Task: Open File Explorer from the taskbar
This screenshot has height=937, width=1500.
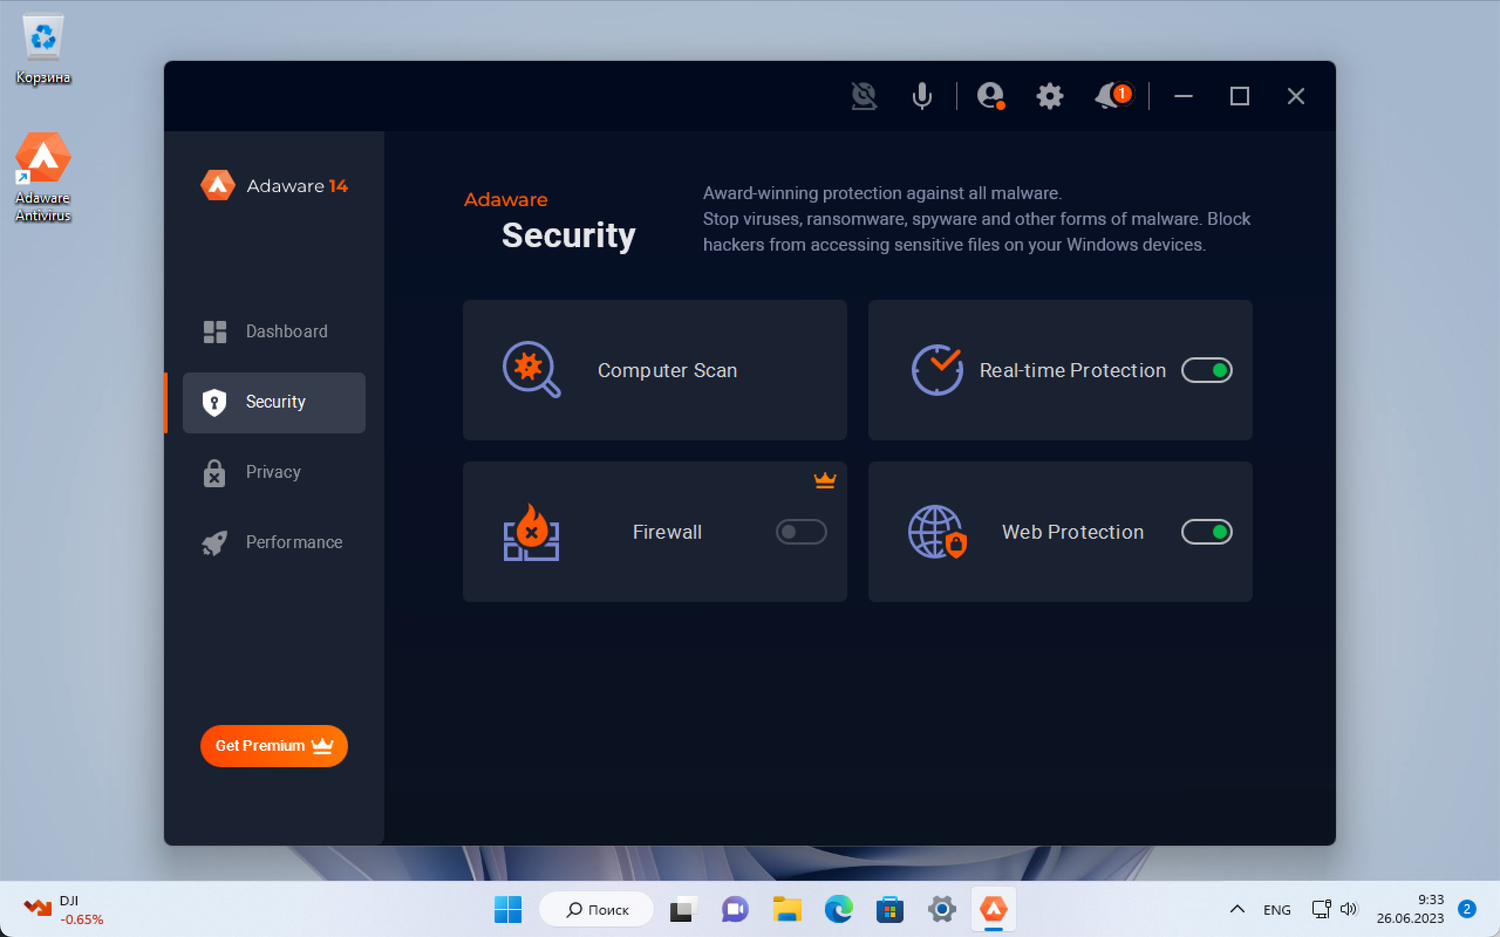Action: click(x=787, y=909)
